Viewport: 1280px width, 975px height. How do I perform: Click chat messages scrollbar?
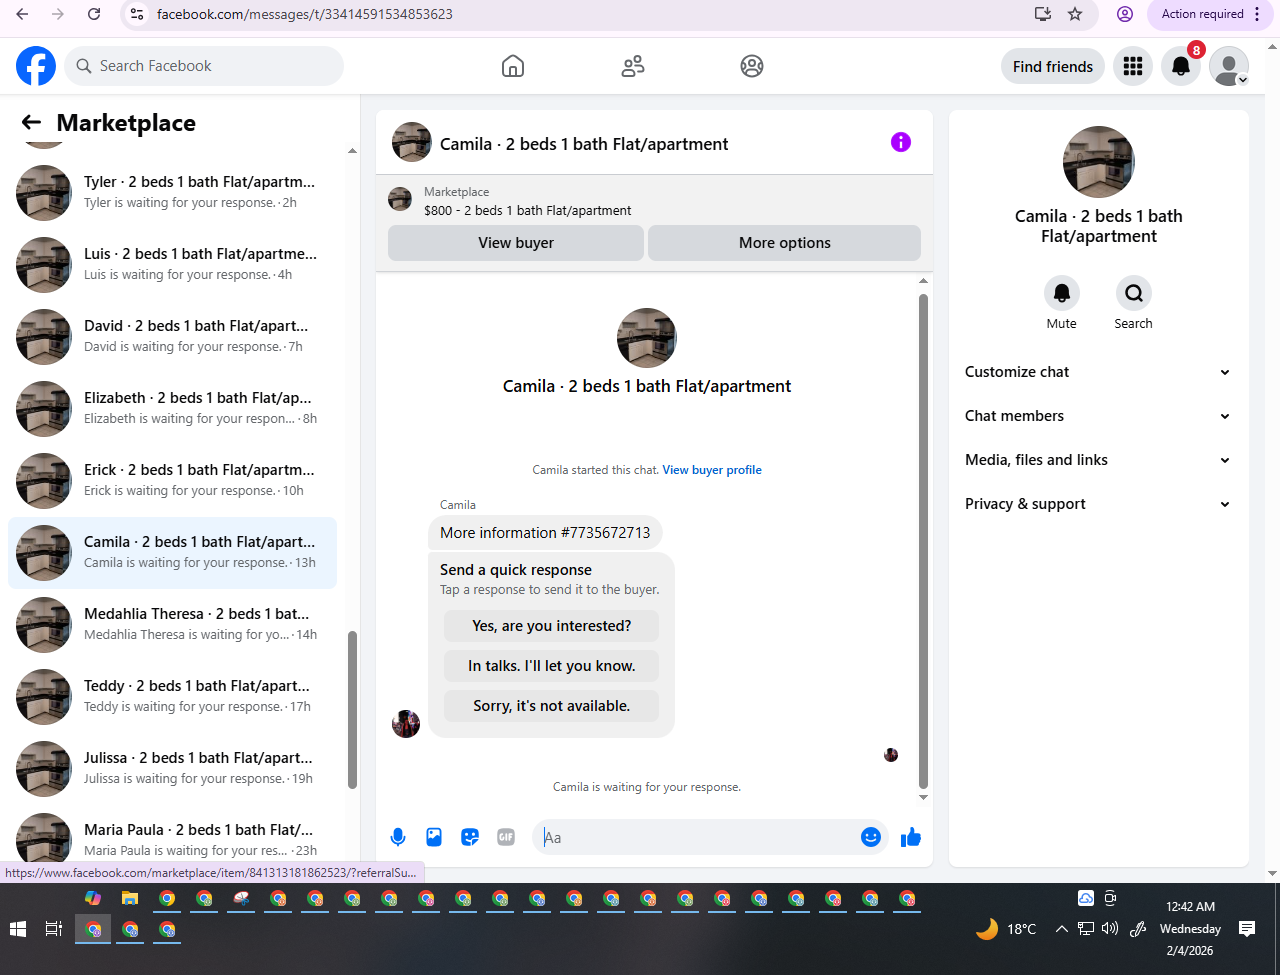[923, 540]
